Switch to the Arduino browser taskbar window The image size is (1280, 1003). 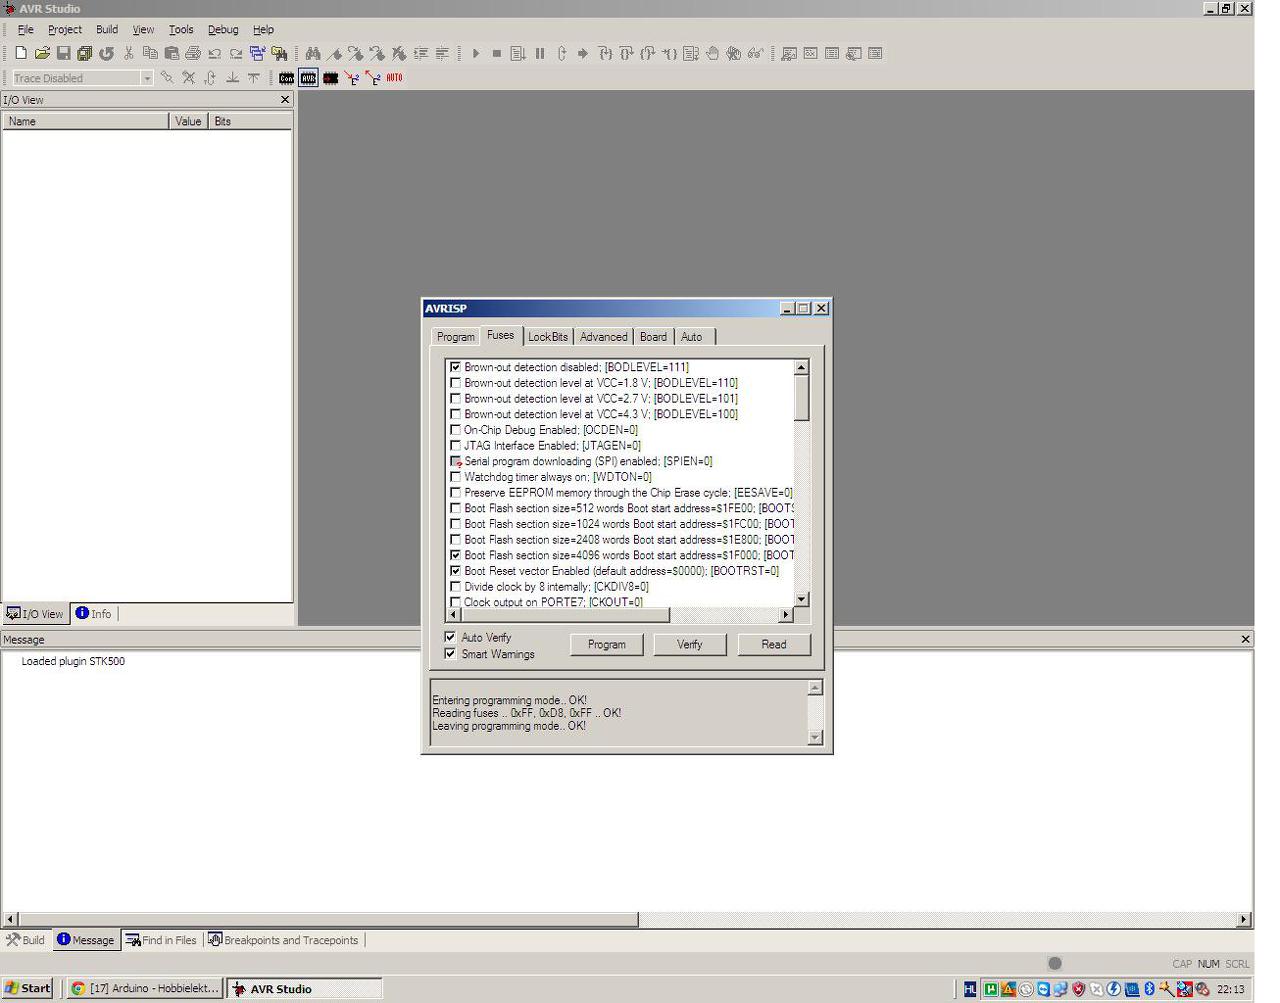pyautogui.click(x=146, y=989)
